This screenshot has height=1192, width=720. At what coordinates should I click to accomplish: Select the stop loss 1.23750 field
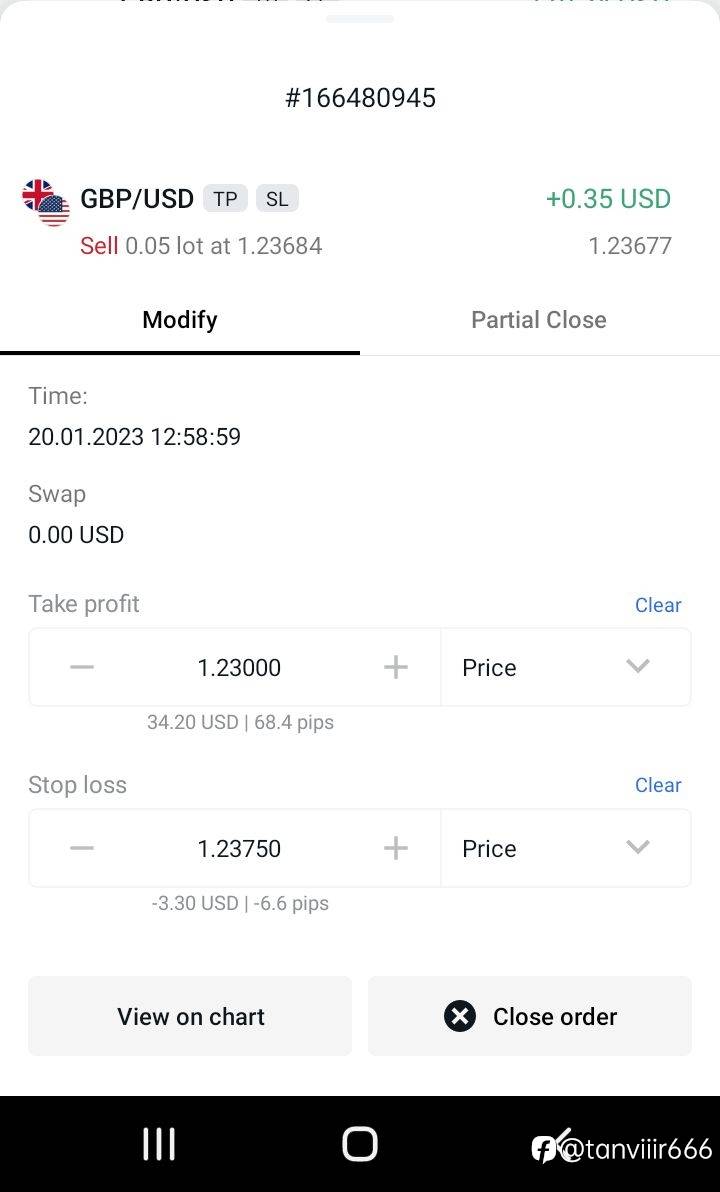(239, 848)
